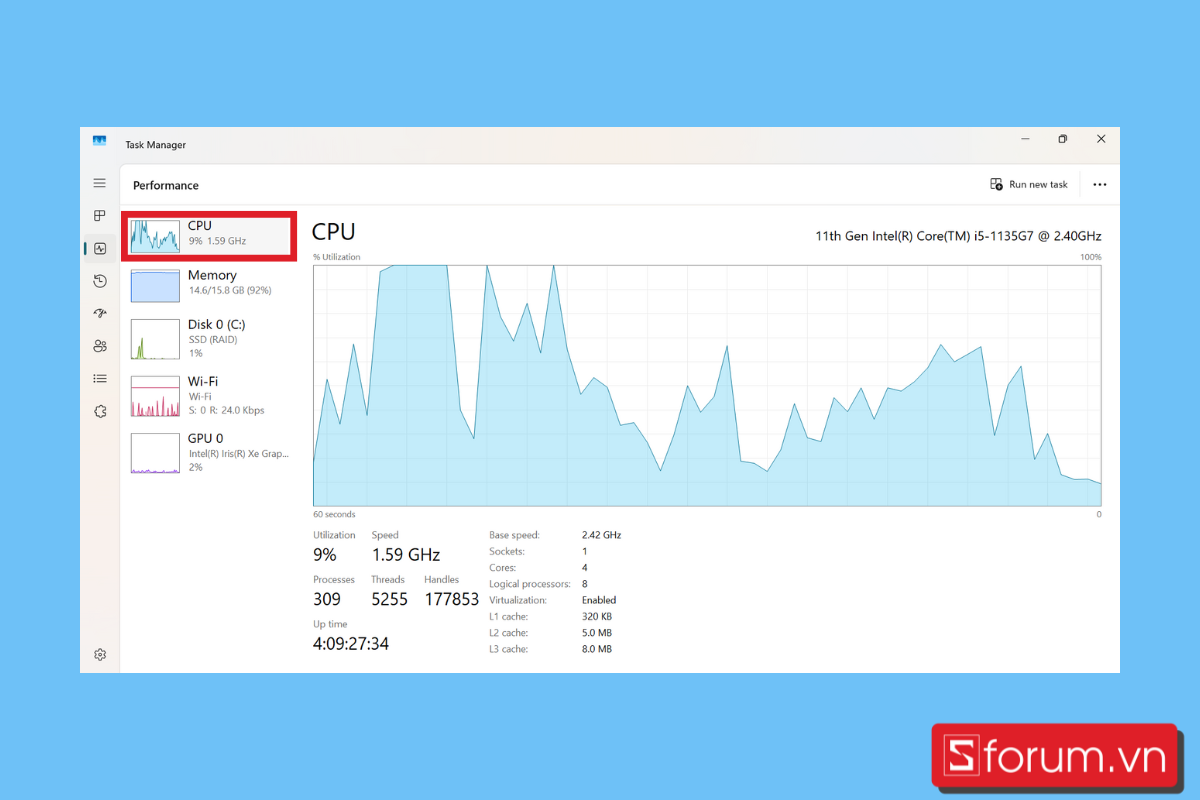The width and height of the screenshot is (1200, 800).
Task: Click the L2 cache 5.0 MB value
Action: [x=597, y=633]
